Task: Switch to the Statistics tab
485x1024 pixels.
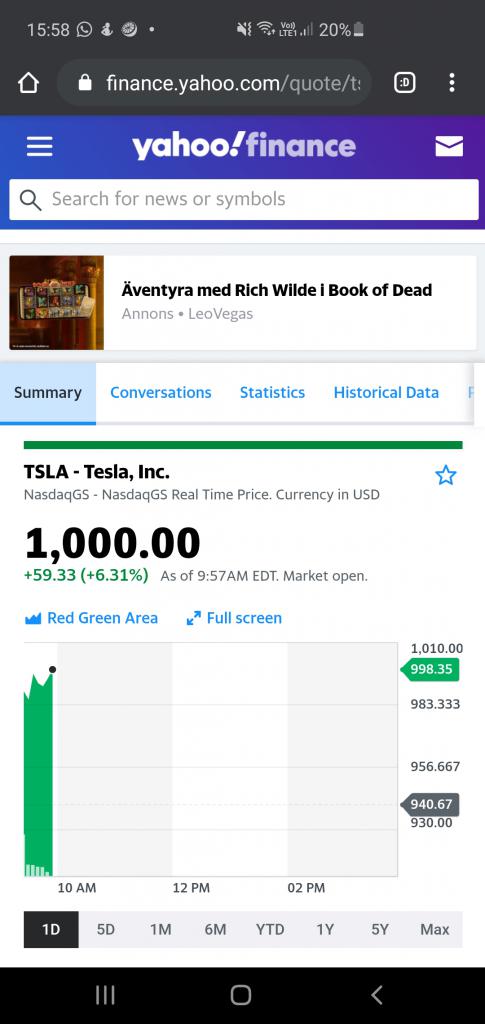Action: coord(272,392)
